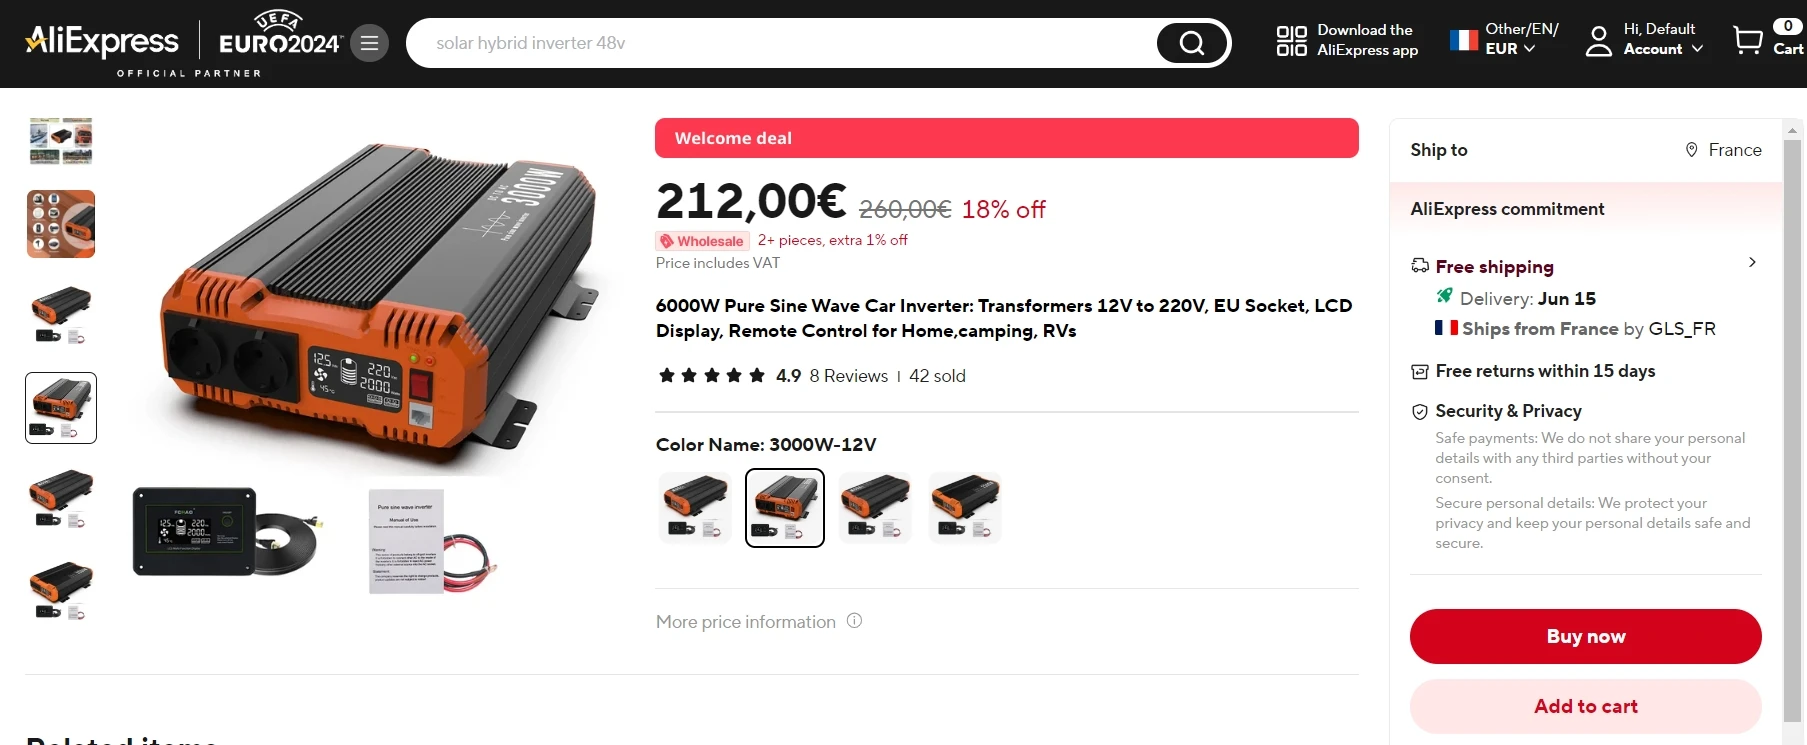Click the QR code app download icon

1291,40
